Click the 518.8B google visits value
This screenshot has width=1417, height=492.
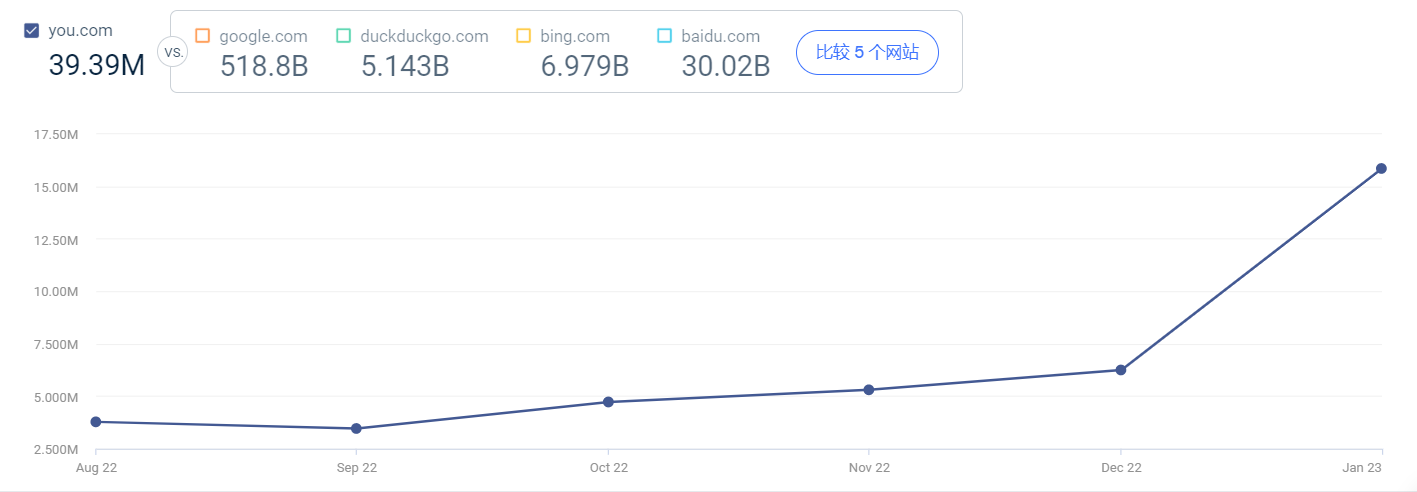tap(264, 67)
